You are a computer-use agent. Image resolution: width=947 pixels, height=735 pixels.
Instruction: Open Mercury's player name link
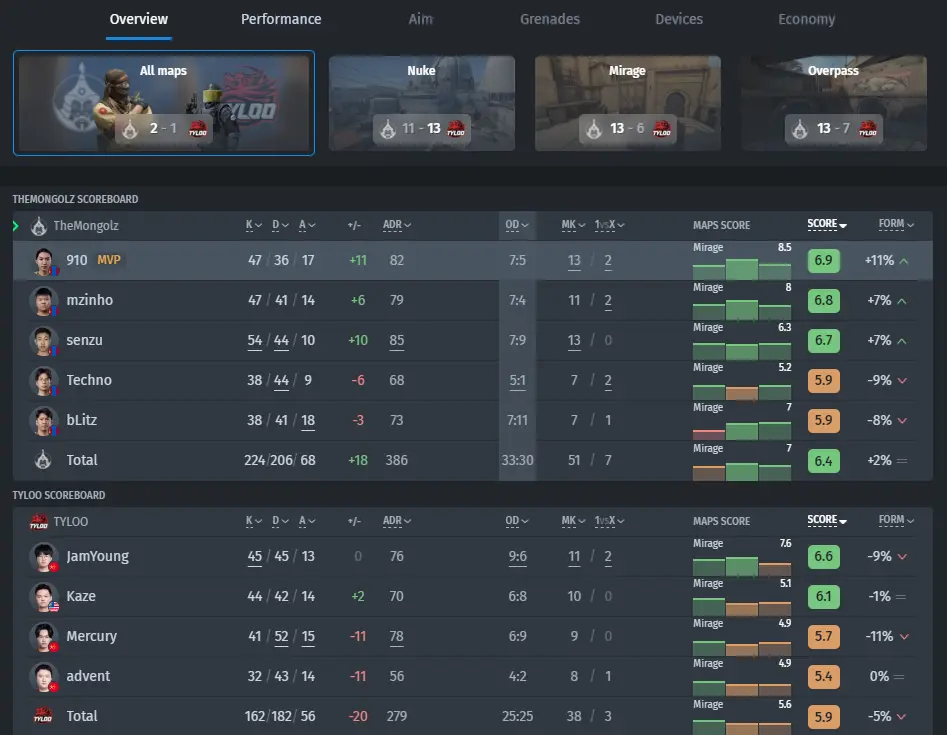point(91,636)
